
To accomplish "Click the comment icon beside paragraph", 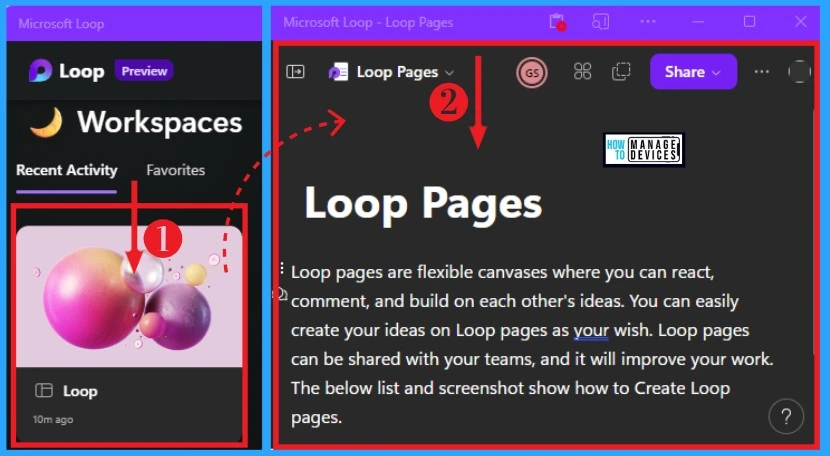I will click(283, 293).
